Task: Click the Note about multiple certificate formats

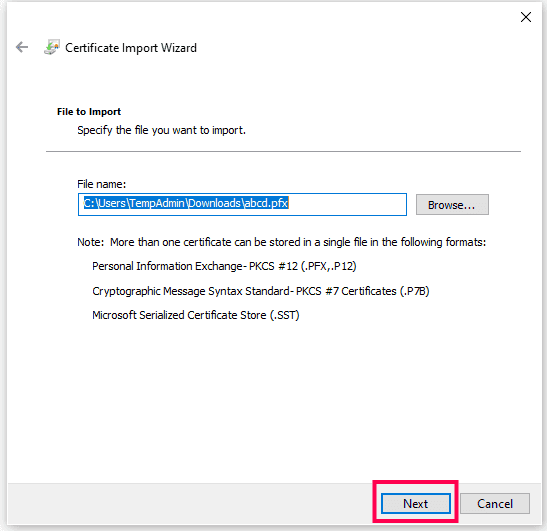Action: pyautogui.click(x=282, y=242)
